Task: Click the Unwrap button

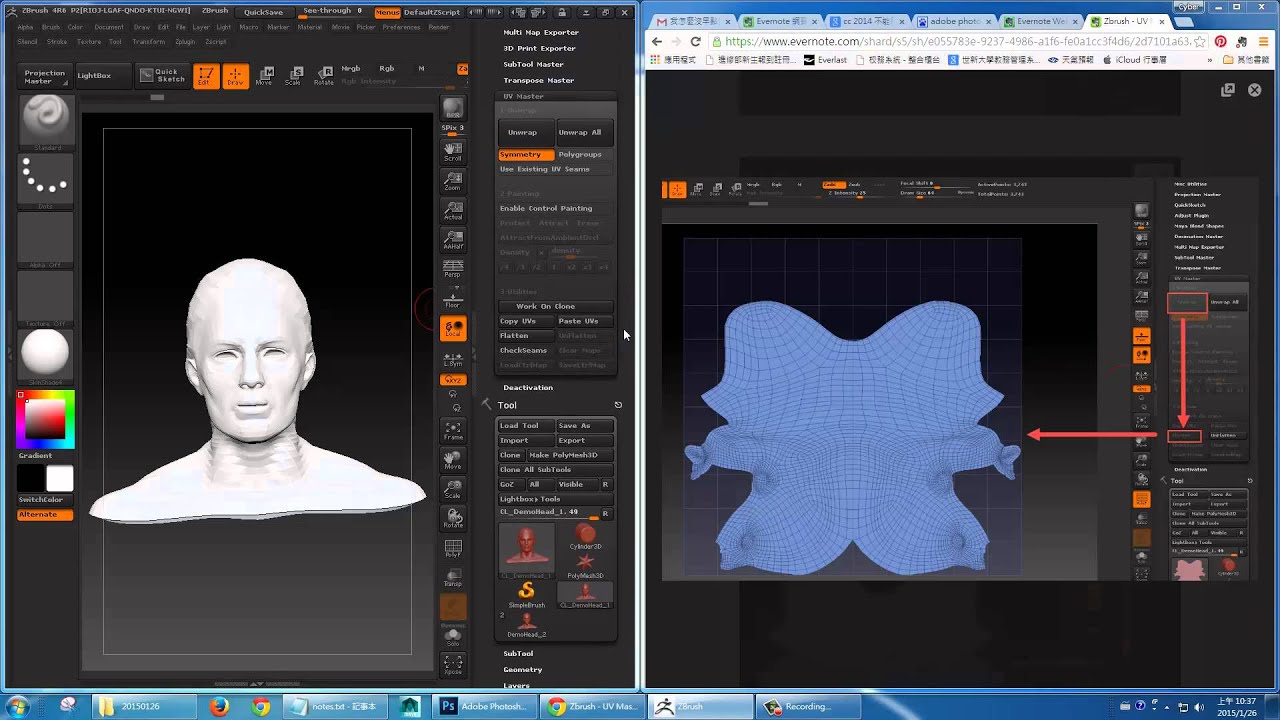Action: click(526, 132)
